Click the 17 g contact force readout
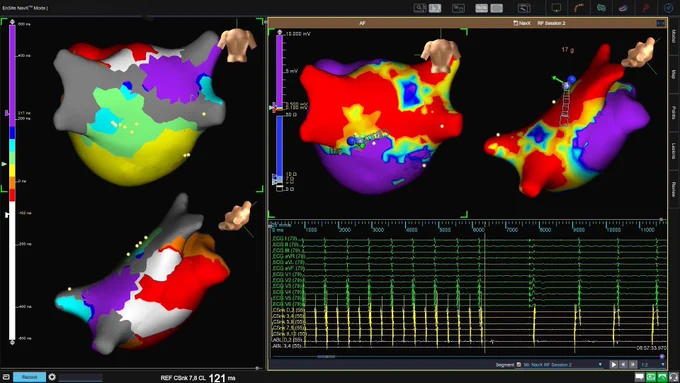Viewport: 680px width, 383px height. point(568,50)
